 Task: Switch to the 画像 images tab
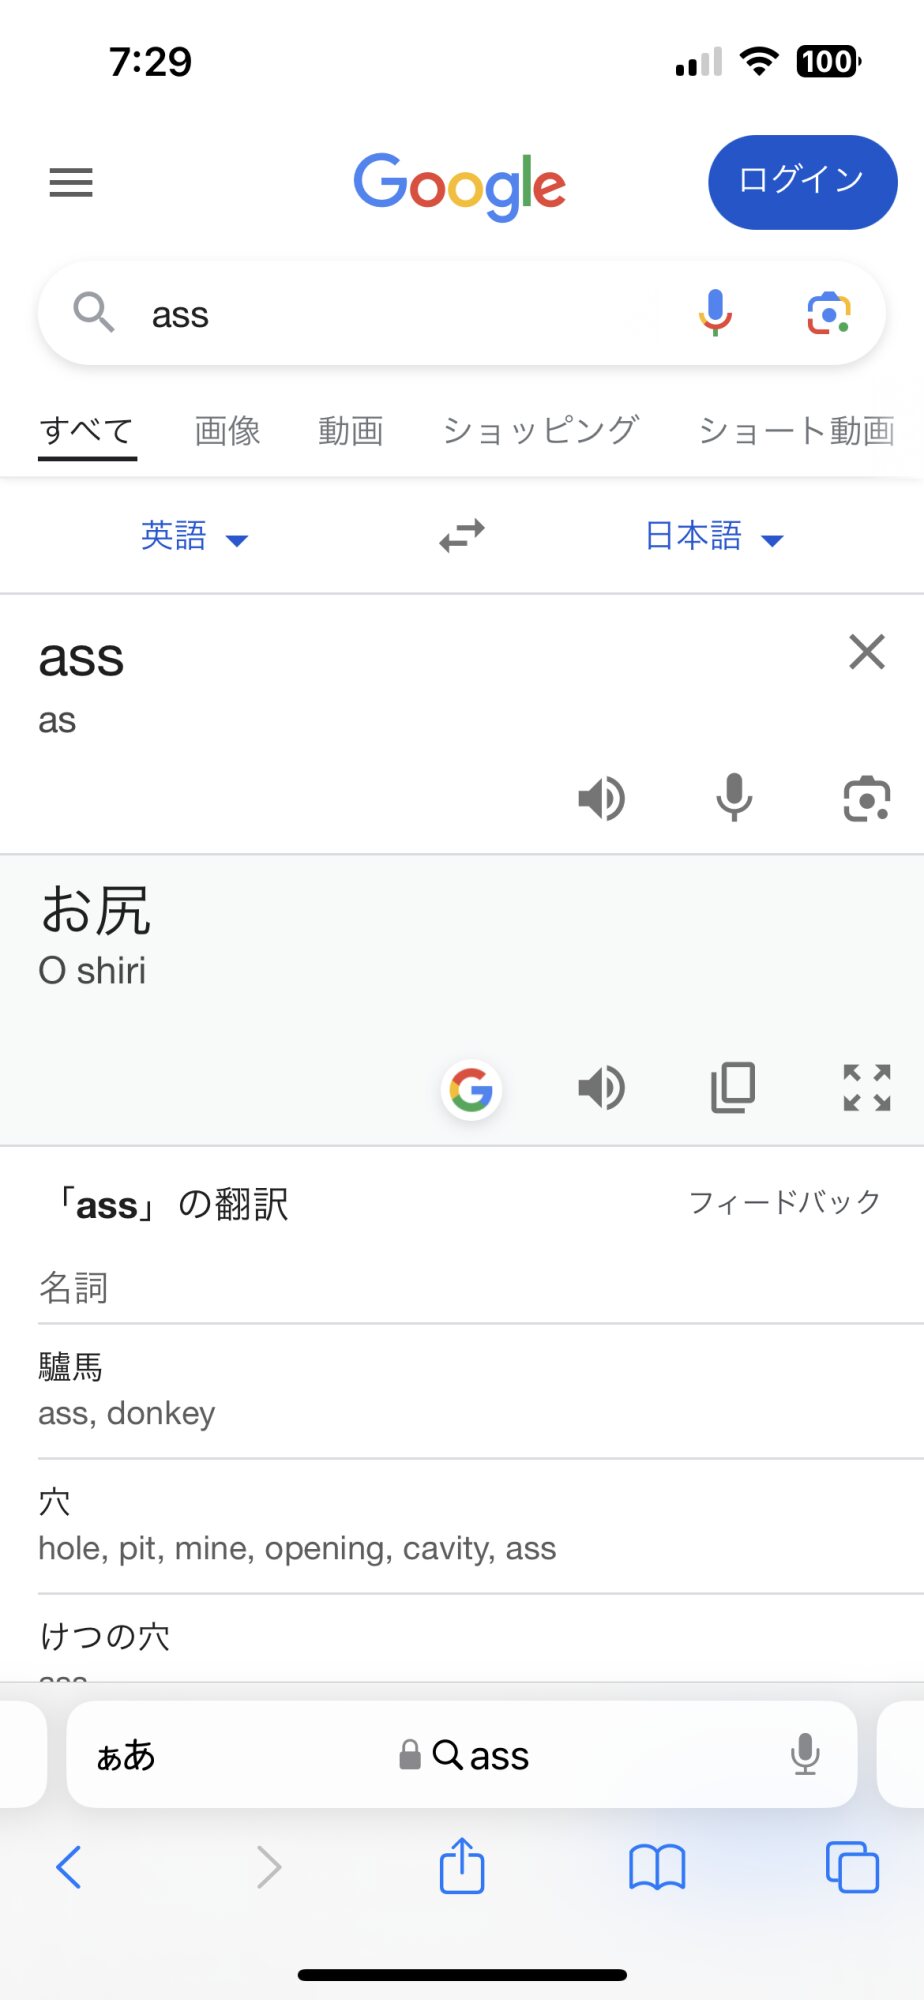(228, 431)
